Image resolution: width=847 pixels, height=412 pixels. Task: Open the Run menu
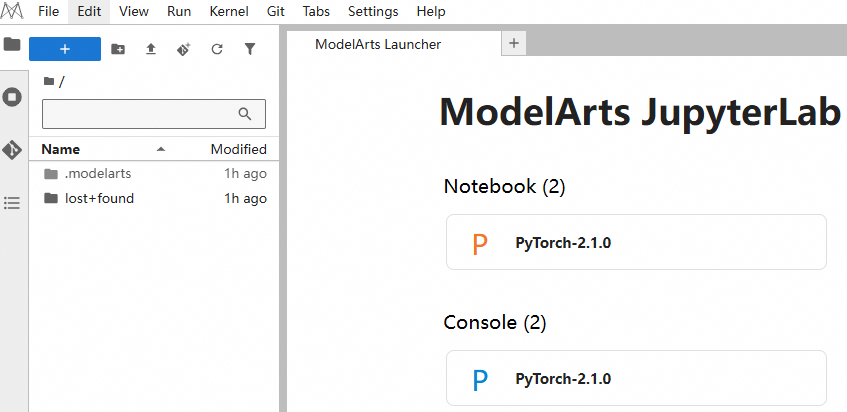[179, 11]
